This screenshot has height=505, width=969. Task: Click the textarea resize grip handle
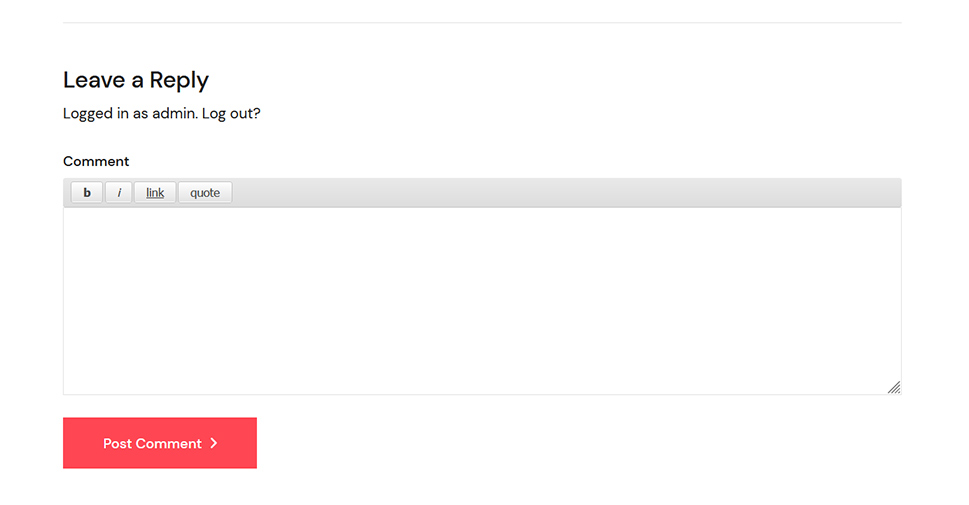pos(894,388)
